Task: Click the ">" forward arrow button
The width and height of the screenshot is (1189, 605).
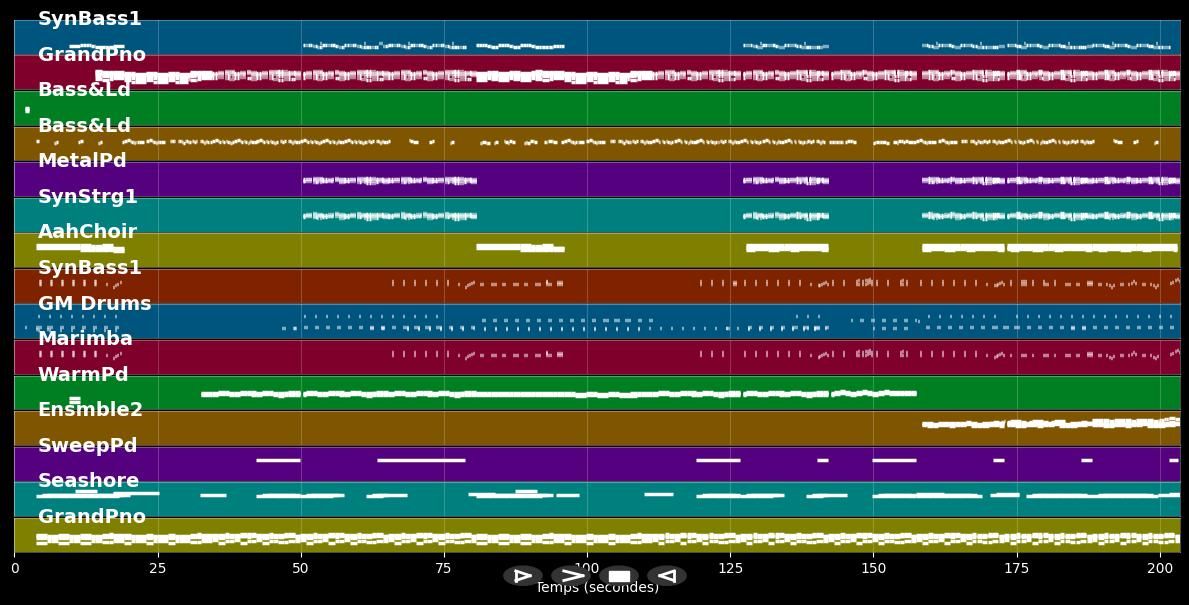Action: [x=571, y=576]
